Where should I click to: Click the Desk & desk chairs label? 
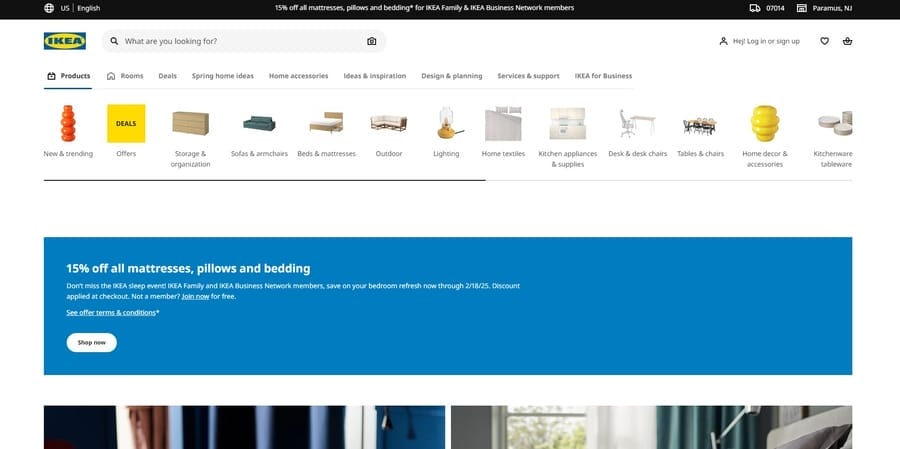tap(638, 154)
